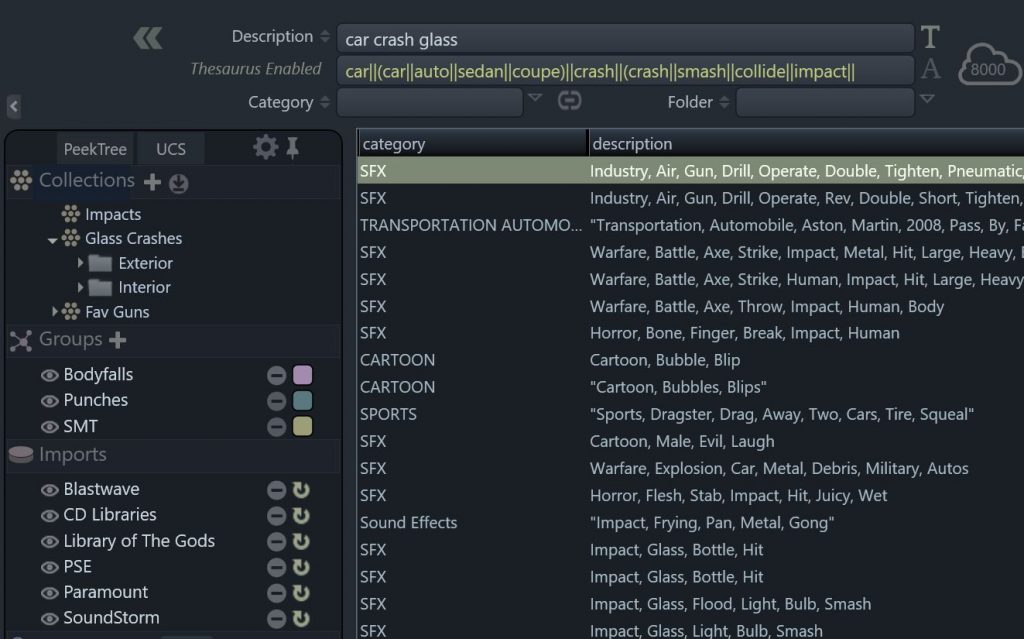Click the download icon next to Collections plus

click(178, 182)
